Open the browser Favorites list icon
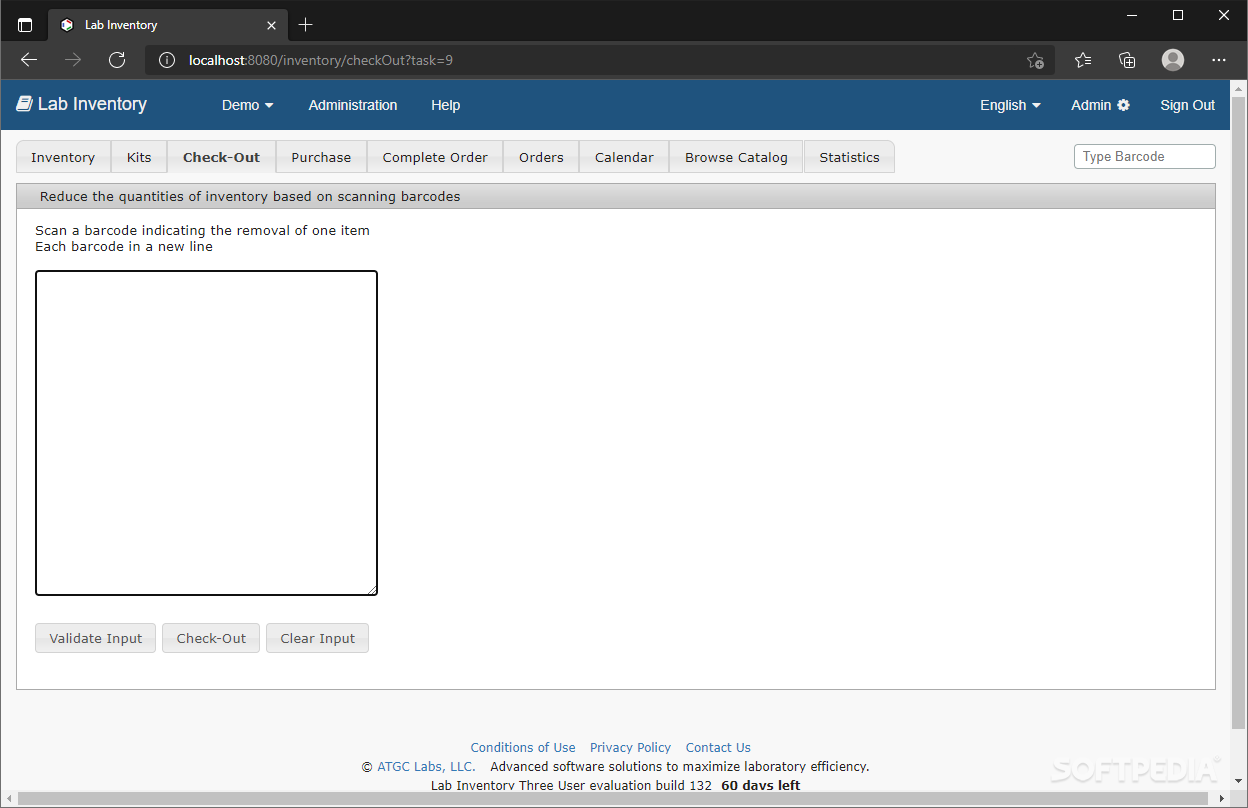 [1083, 60]
